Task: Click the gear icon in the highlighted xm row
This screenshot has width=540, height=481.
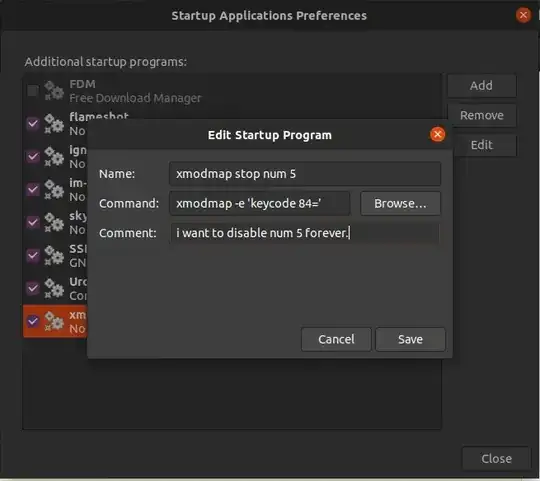Action: tap(54, 321)
